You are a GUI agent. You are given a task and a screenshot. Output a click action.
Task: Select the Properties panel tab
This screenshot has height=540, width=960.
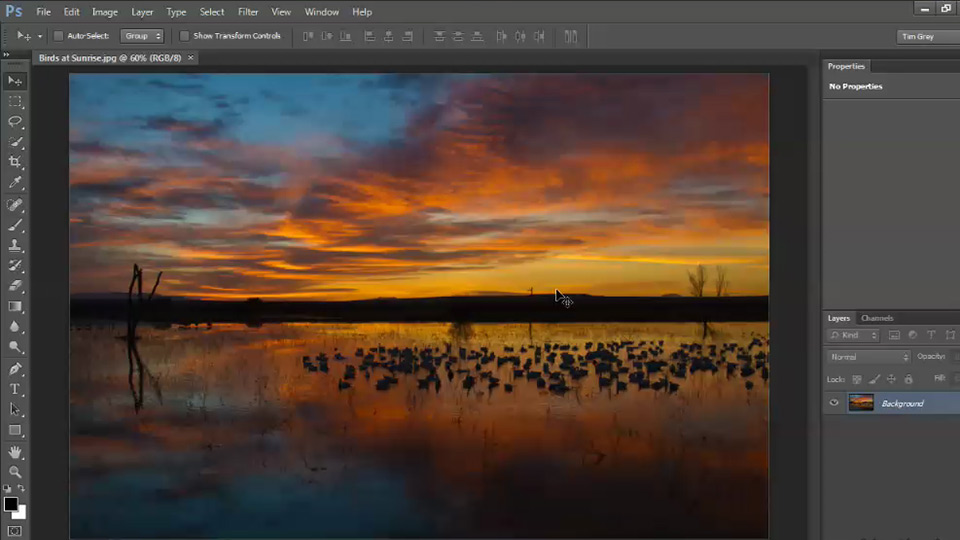[846, 66]
